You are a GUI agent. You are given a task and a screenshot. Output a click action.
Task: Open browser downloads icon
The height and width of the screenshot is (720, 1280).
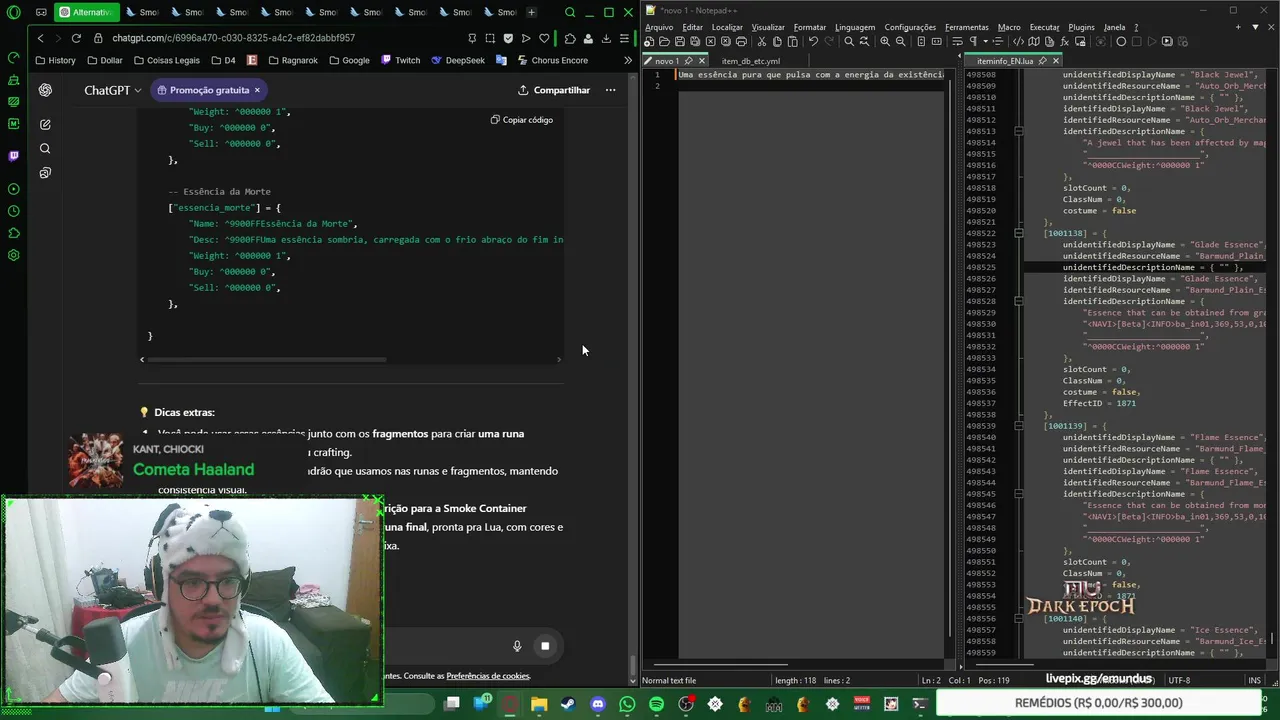pyautogui.click(x=606, y=38)
